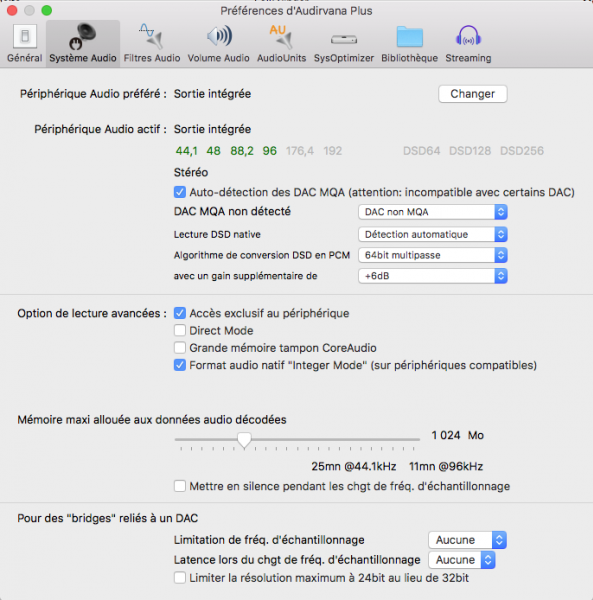Open the Streaming headphones icon
Viewport: 593px width, 600px height.
coord(468,36)
